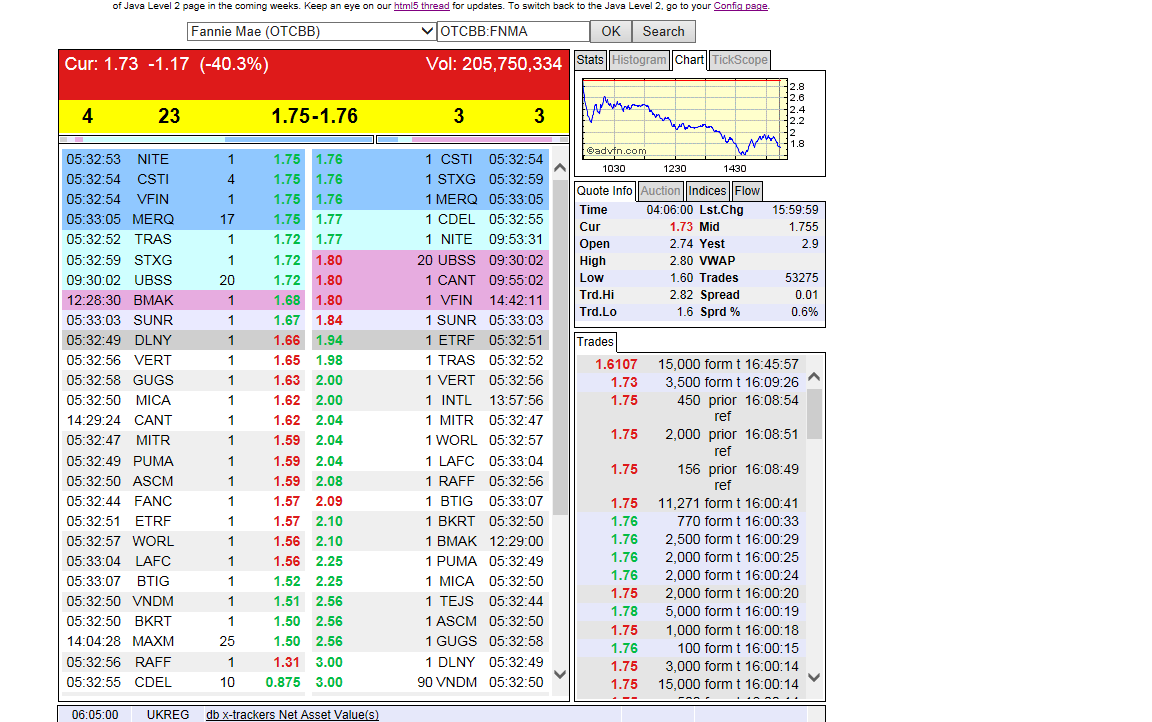Click the Level 2 table scrollbar thumb

(560, 347)
